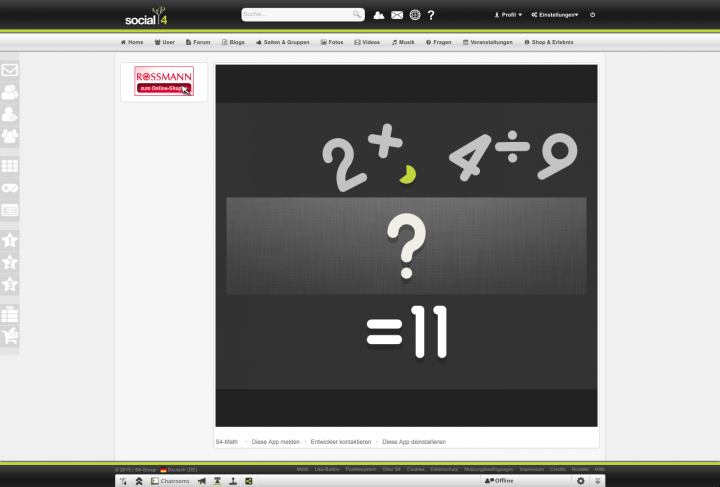Screen dimensions: 720x487
Task: Select the star number 1 sidebar icon
Action: pyautogui.click(x=10, y=240)
